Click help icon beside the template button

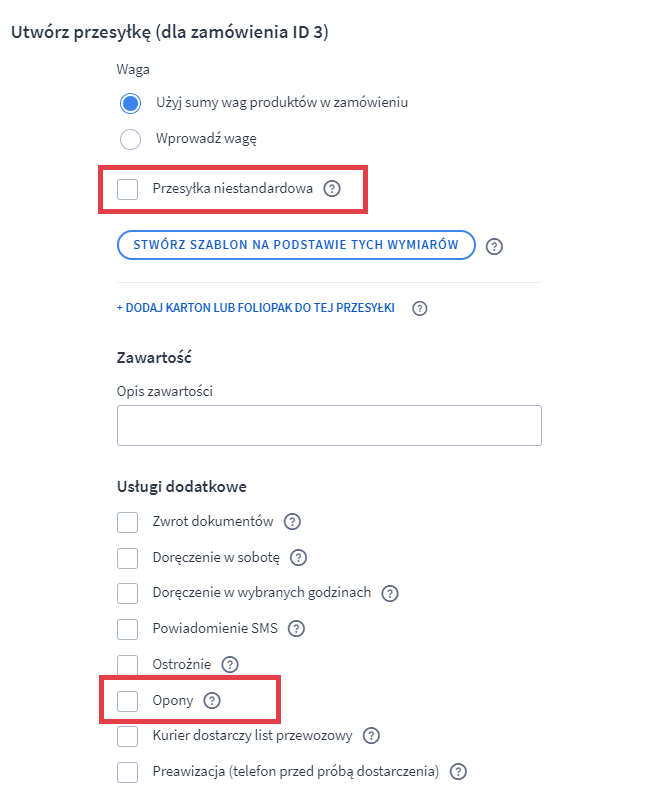click(493, 246)
